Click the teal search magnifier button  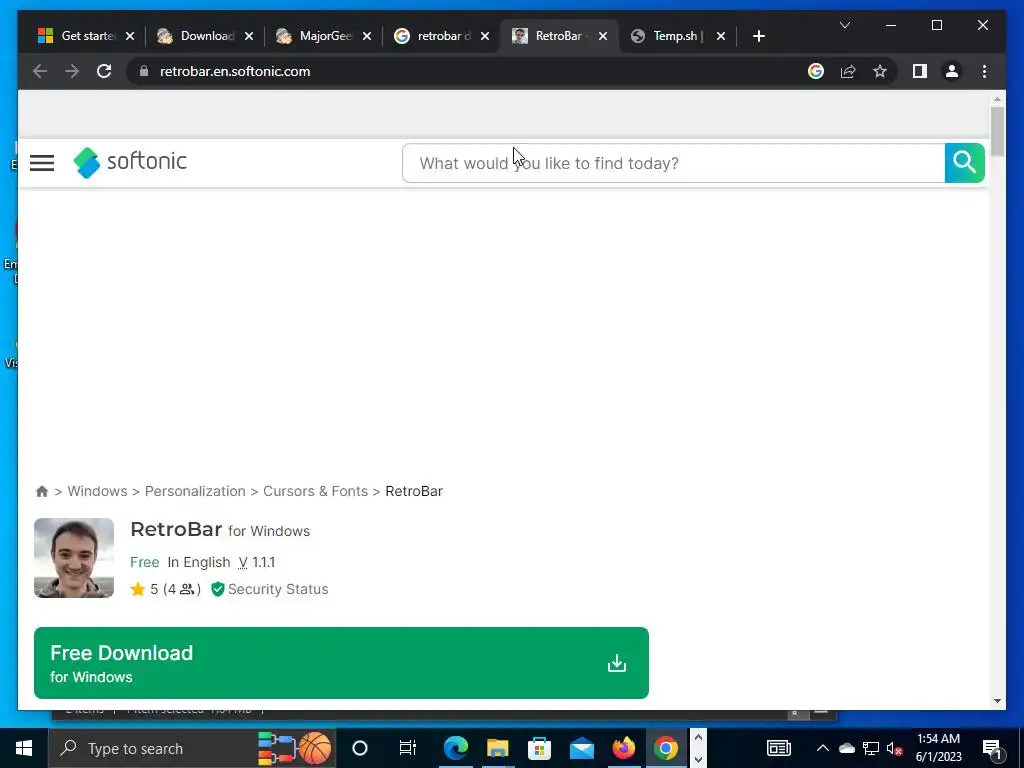(964, 163)
